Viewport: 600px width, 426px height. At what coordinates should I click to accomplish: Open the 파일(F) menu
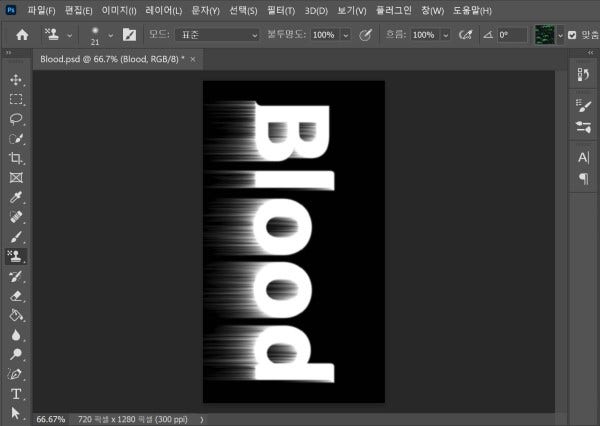click(x=41, y=10)
